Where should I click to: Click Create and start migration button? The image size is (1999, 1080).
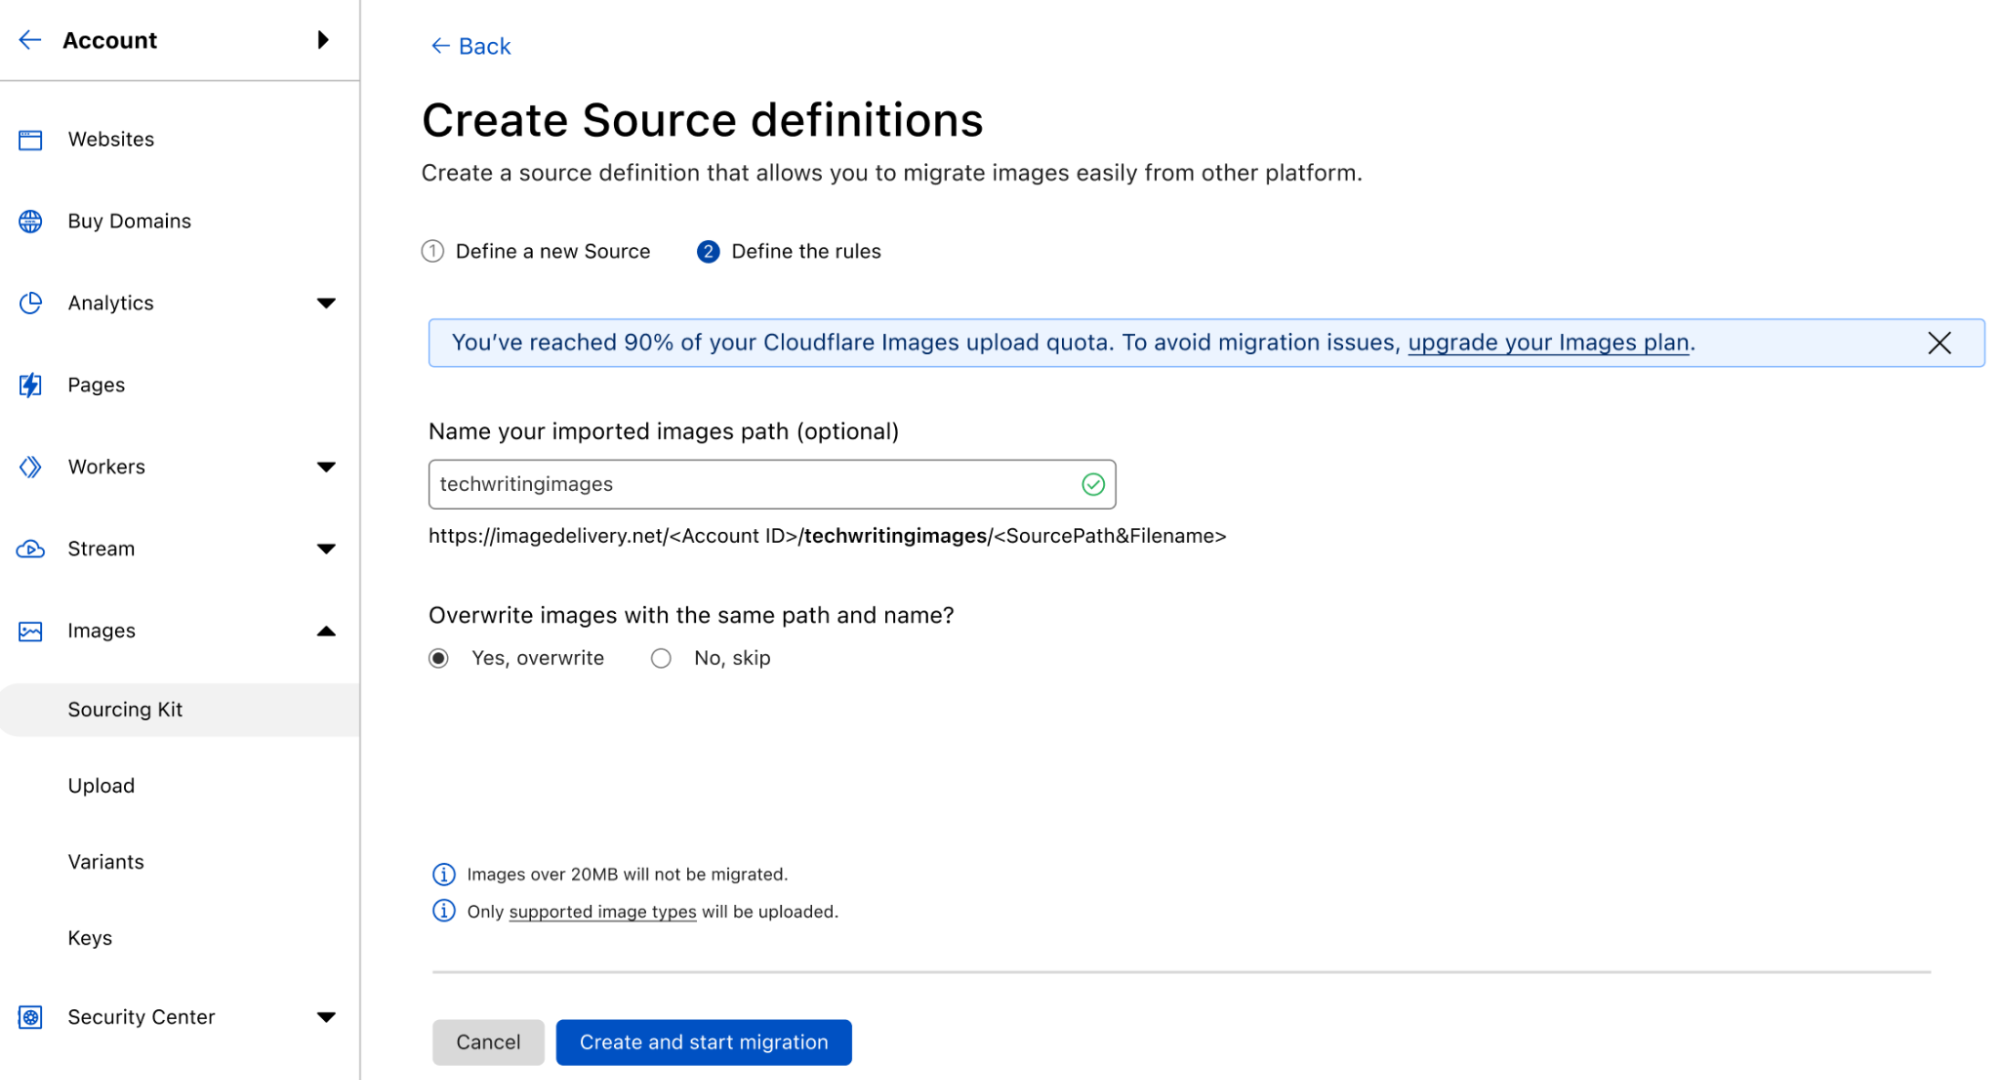click(705, 1041)
